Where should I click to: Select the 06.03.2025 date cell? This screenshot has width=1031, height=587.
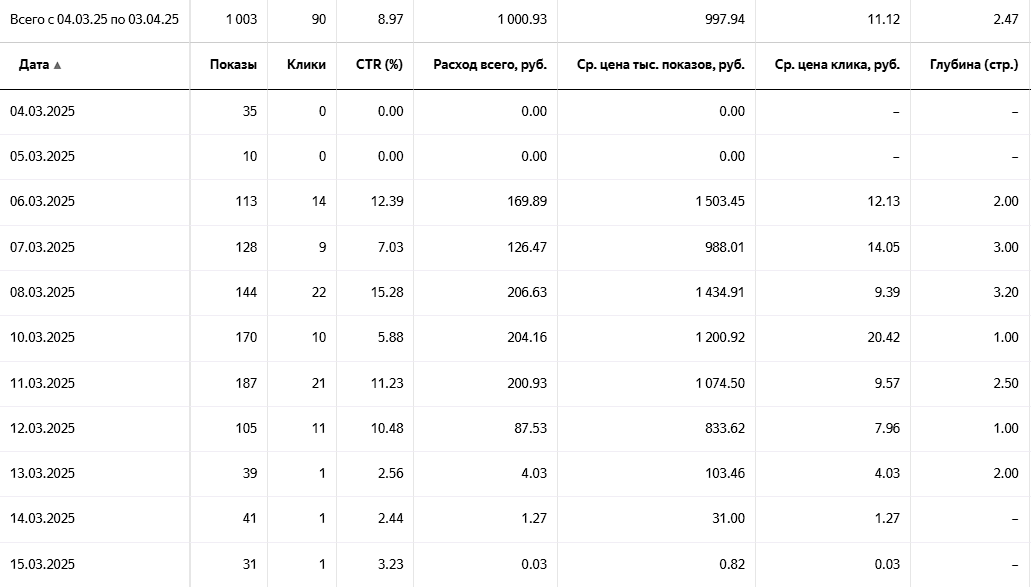[x=42, y=201]
